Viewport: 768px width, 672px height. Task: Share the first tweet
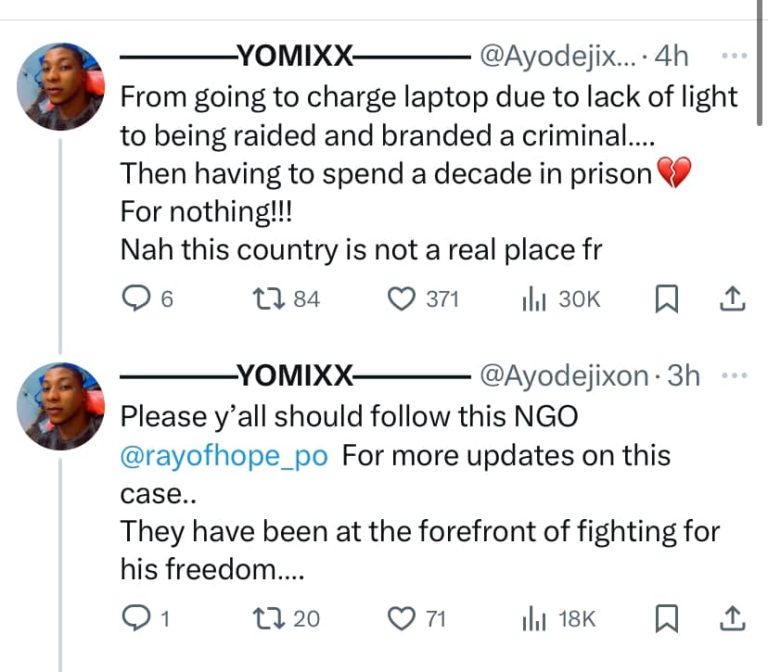[x=732, y=298]
